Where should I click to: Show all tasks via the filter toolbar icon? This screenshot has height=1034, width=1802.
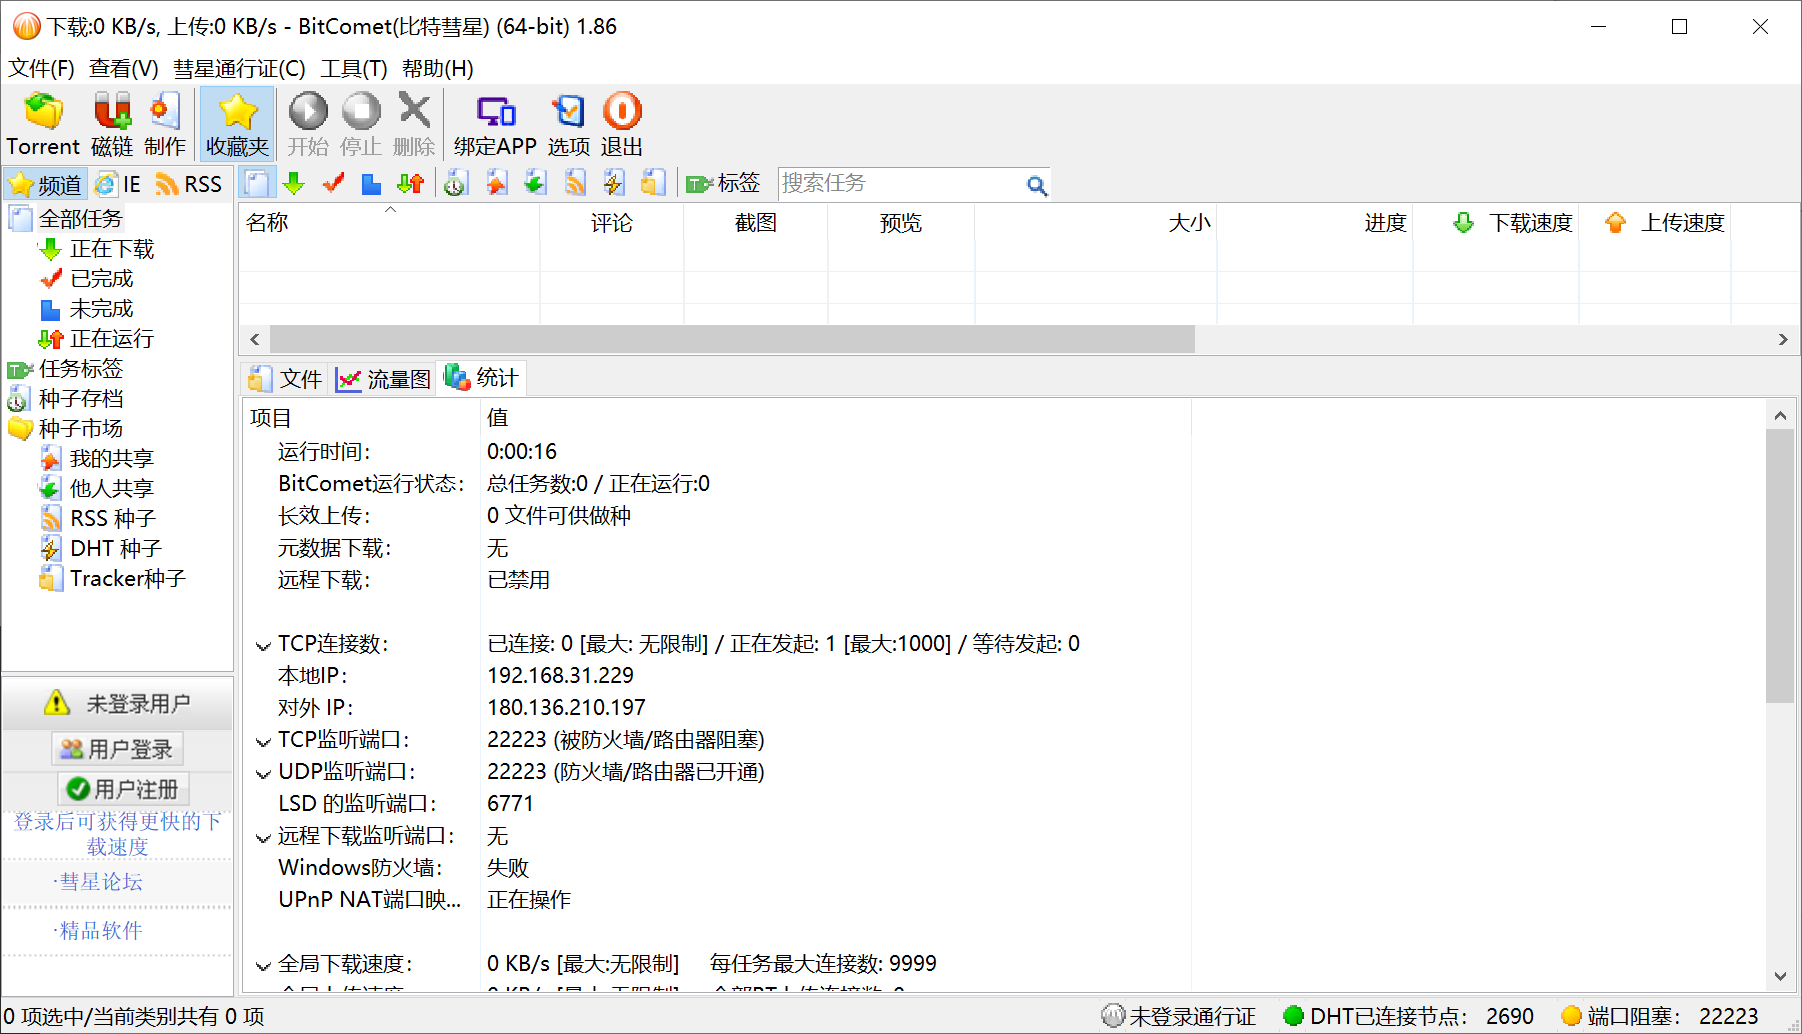(x=257, y=183)
